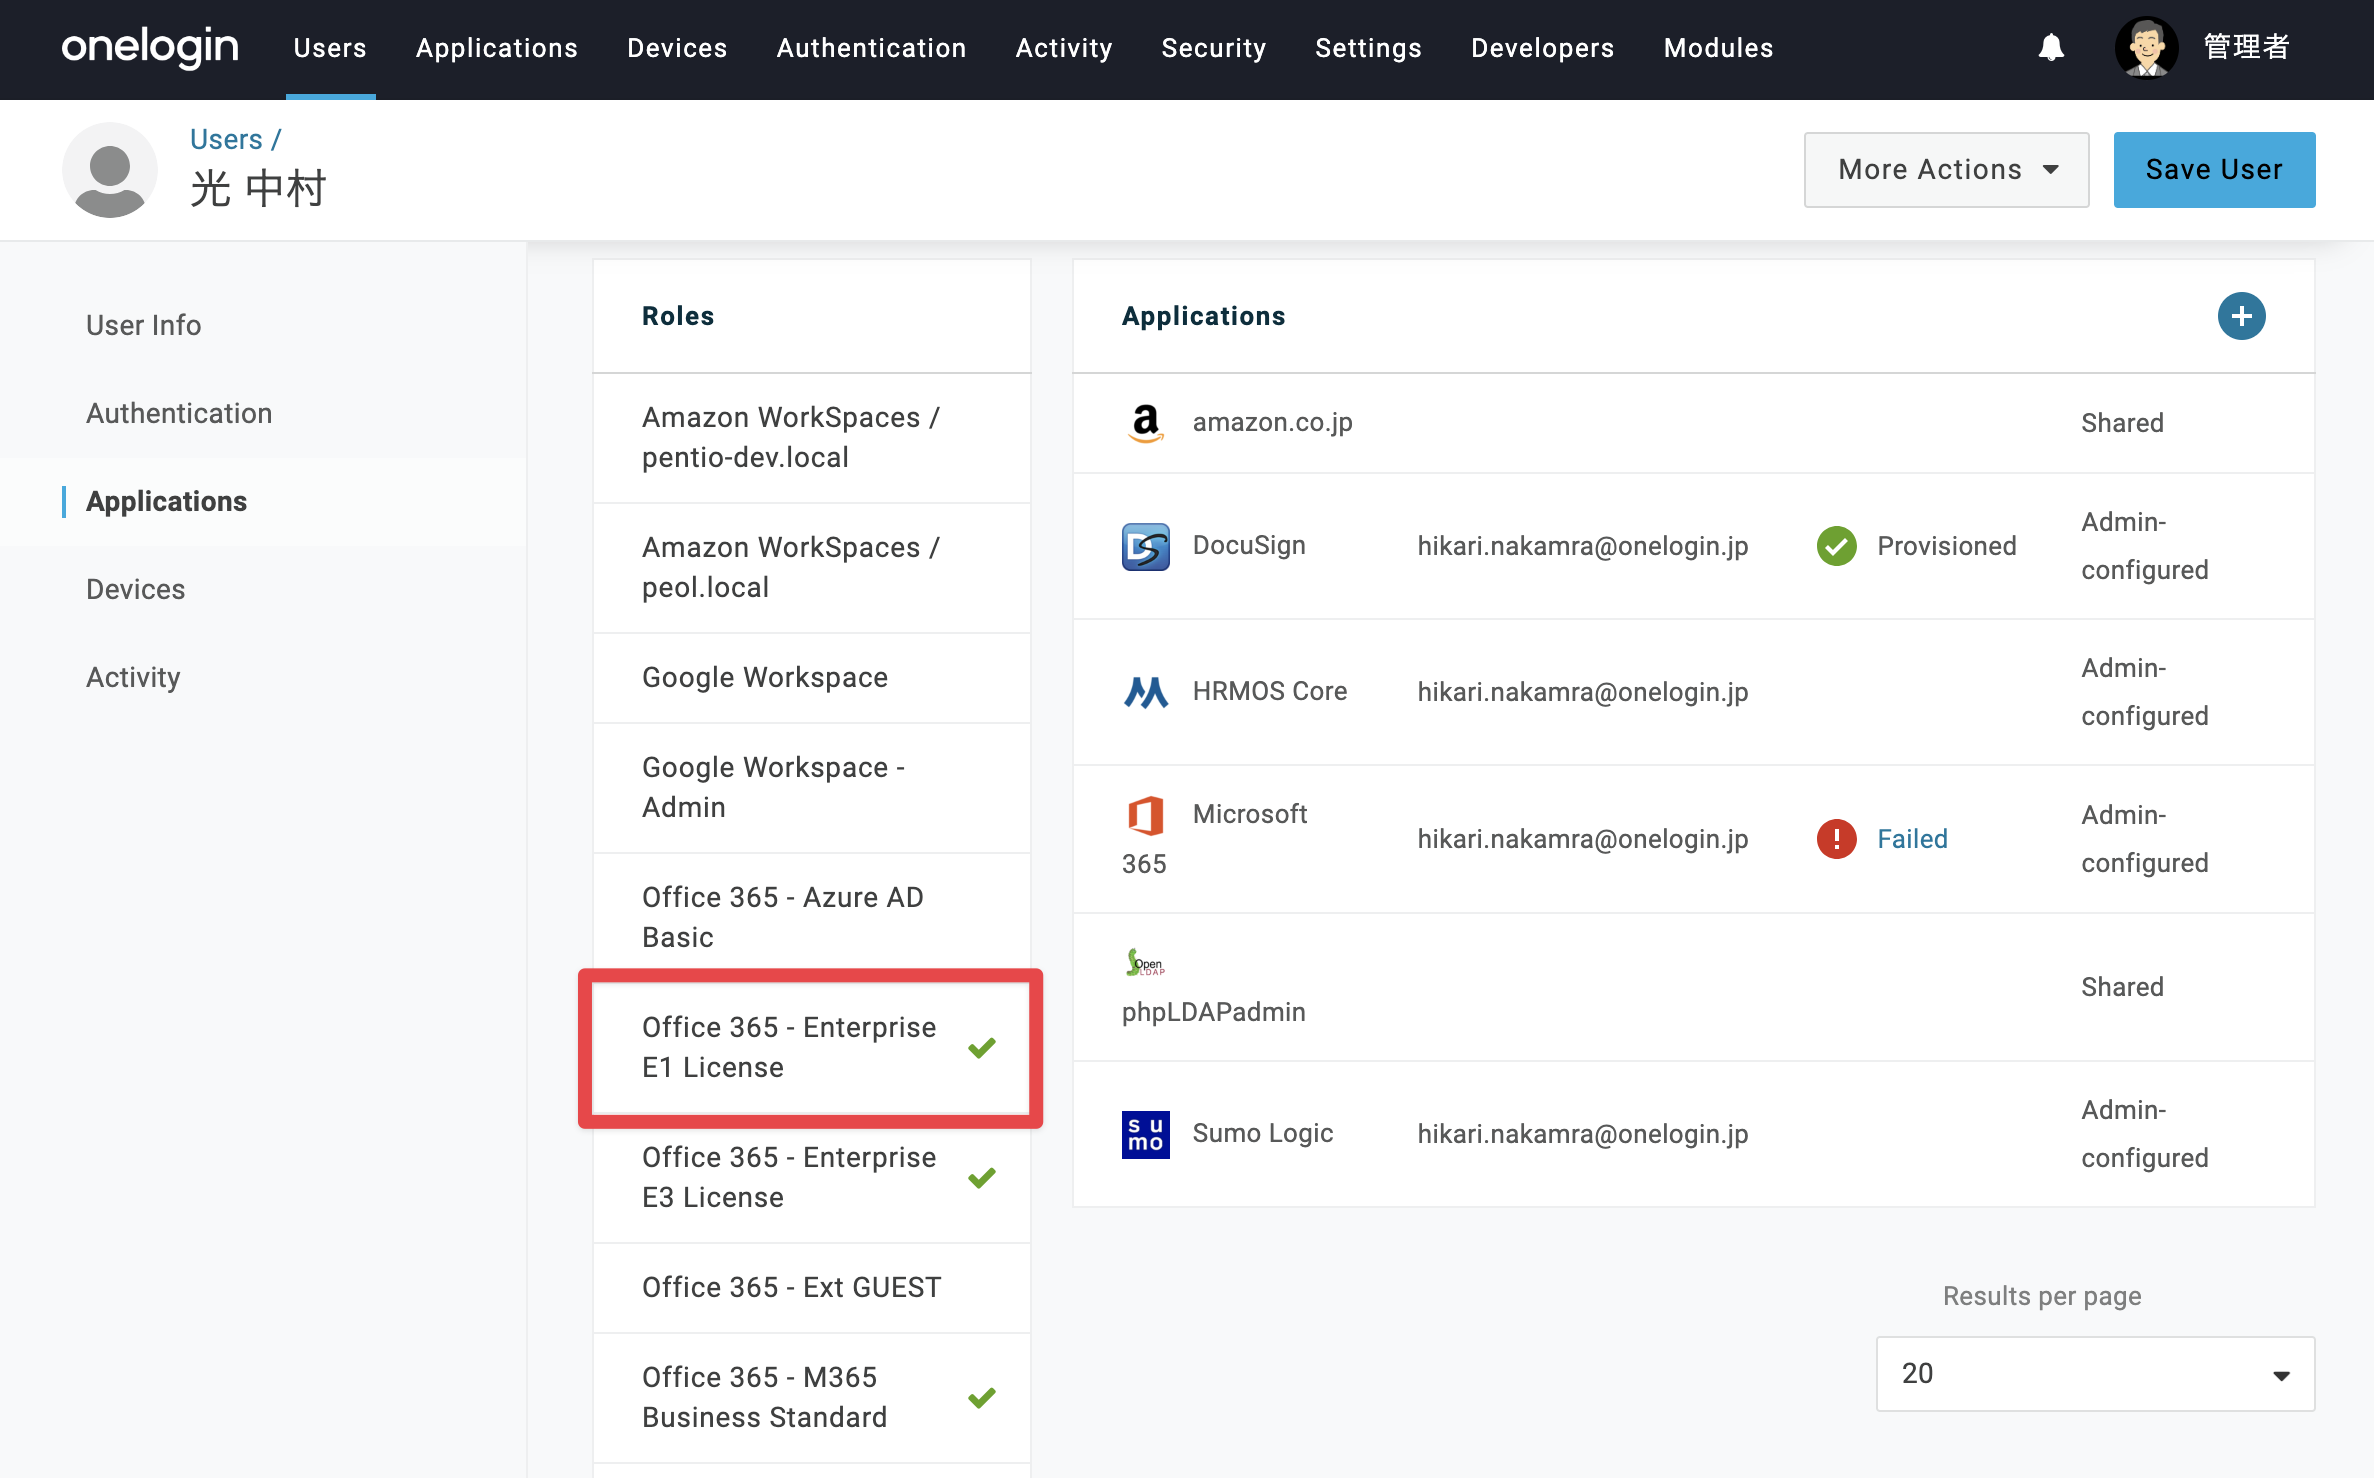Toggle the Office 365 Azure AD Basic role
This screenshot has width=2374, height=1478.
[811, 918]
